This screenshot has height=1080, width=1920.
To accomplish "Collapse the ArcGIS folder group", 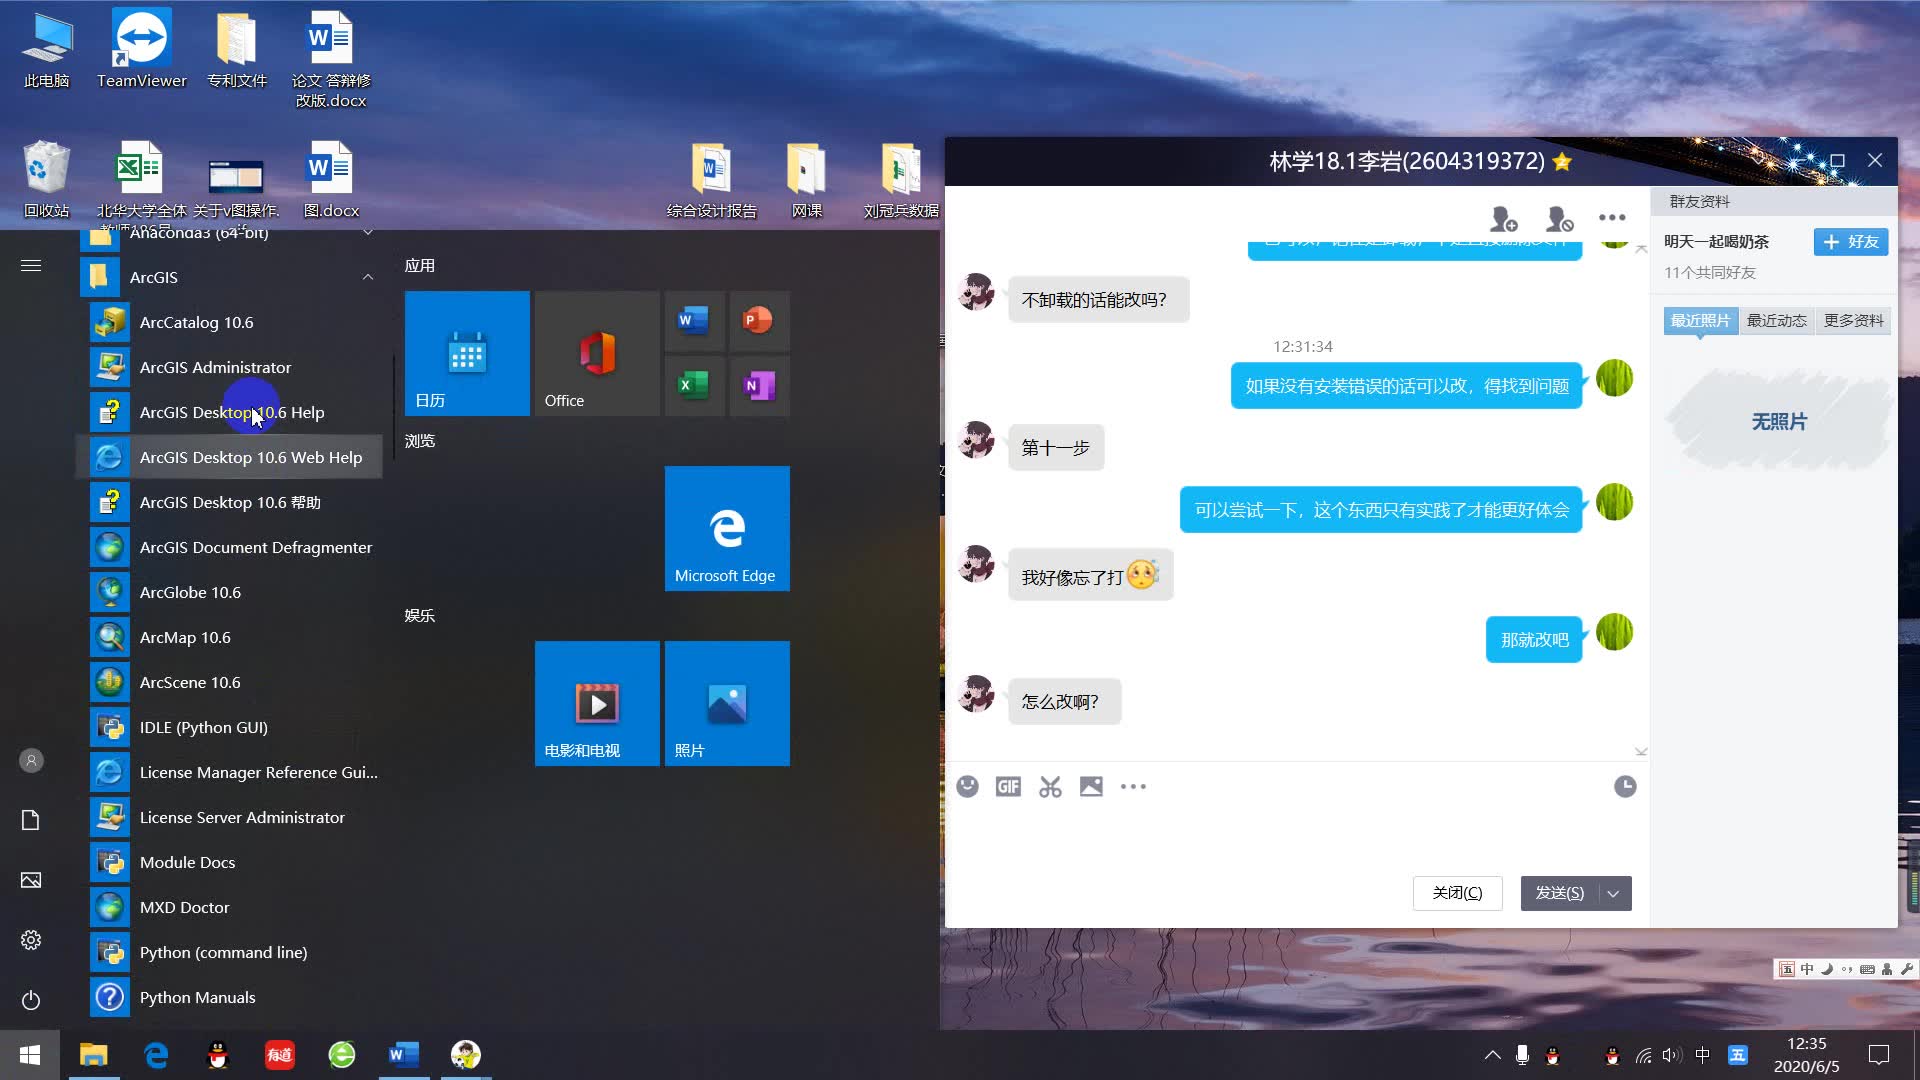I will point(367,277).
